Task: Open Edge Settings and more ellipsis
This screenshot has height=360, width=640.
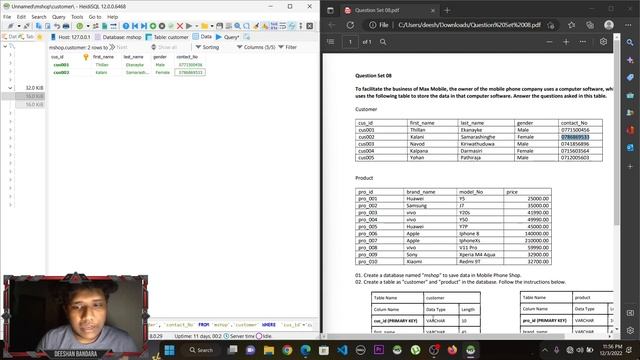Action: pyautogui.click(x=628, y=25)
